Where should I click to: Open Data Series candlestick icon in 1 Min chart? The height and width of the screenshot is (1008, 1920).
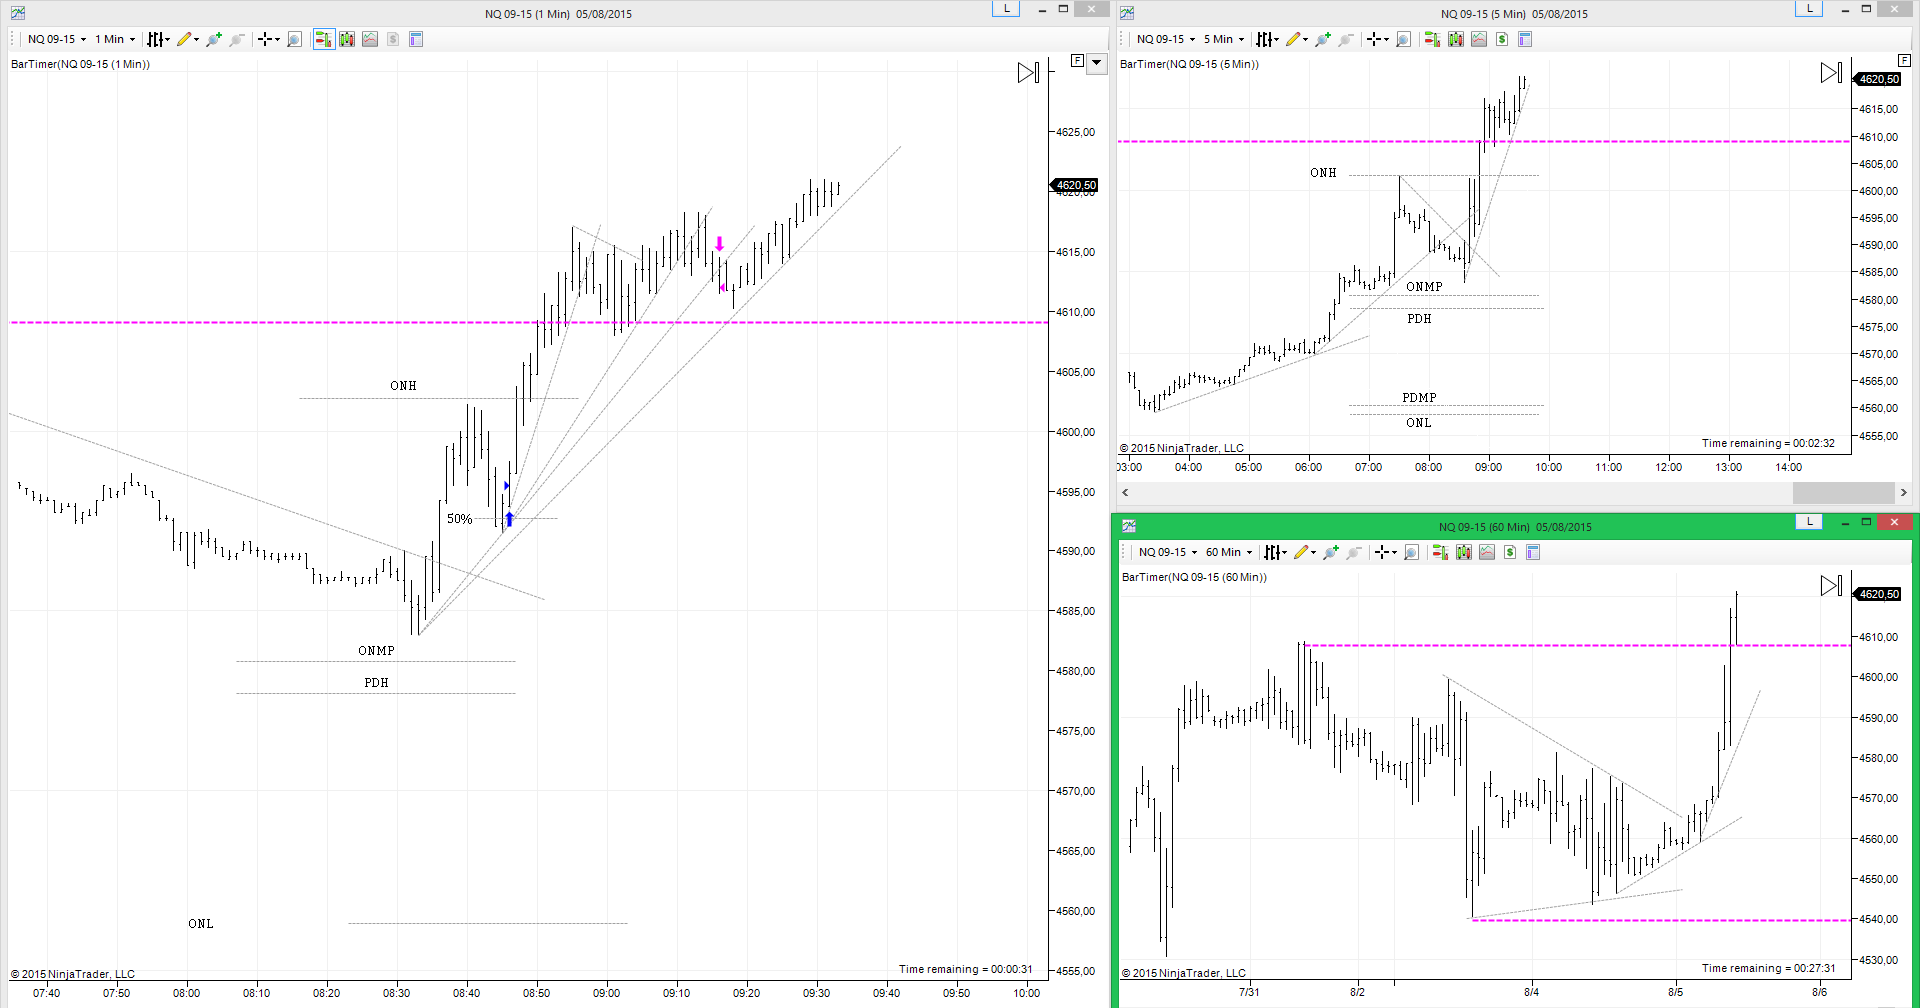[347, 39]
